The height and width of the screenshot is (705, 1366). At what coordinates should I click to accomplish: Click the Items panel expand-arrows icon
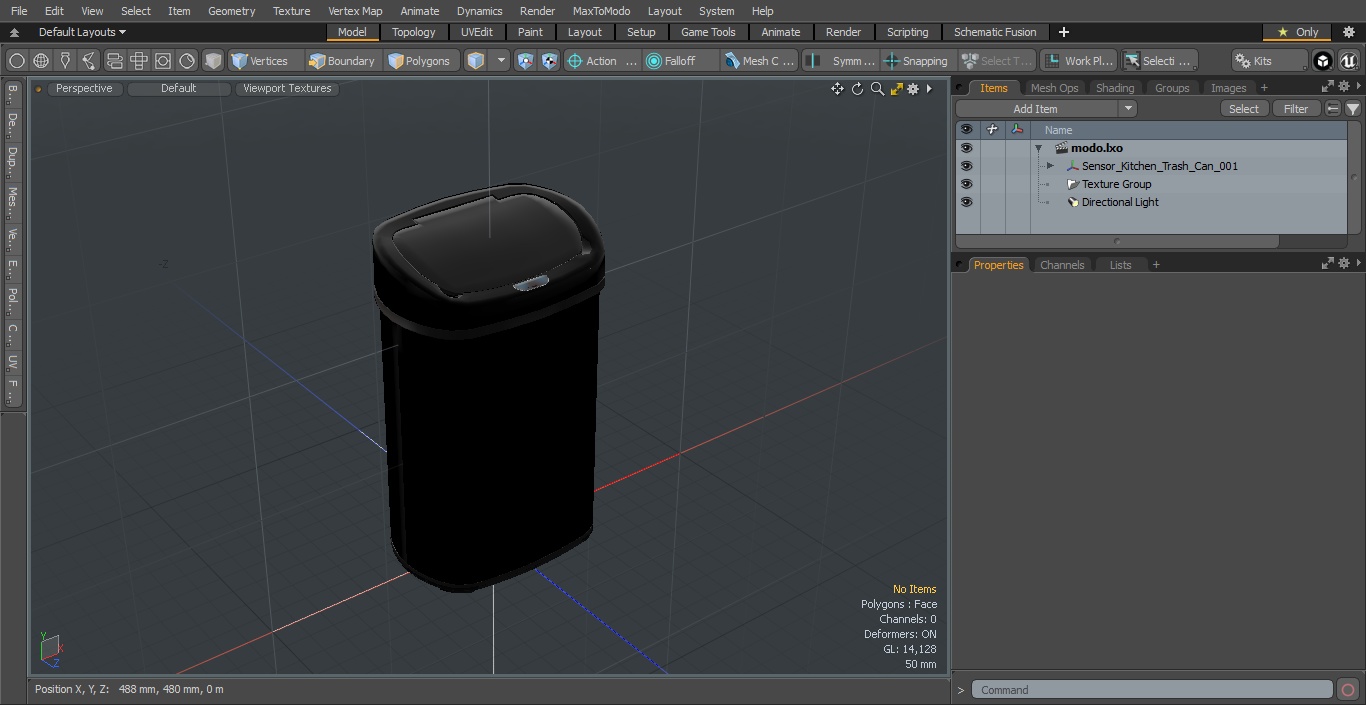(1328, 87)
